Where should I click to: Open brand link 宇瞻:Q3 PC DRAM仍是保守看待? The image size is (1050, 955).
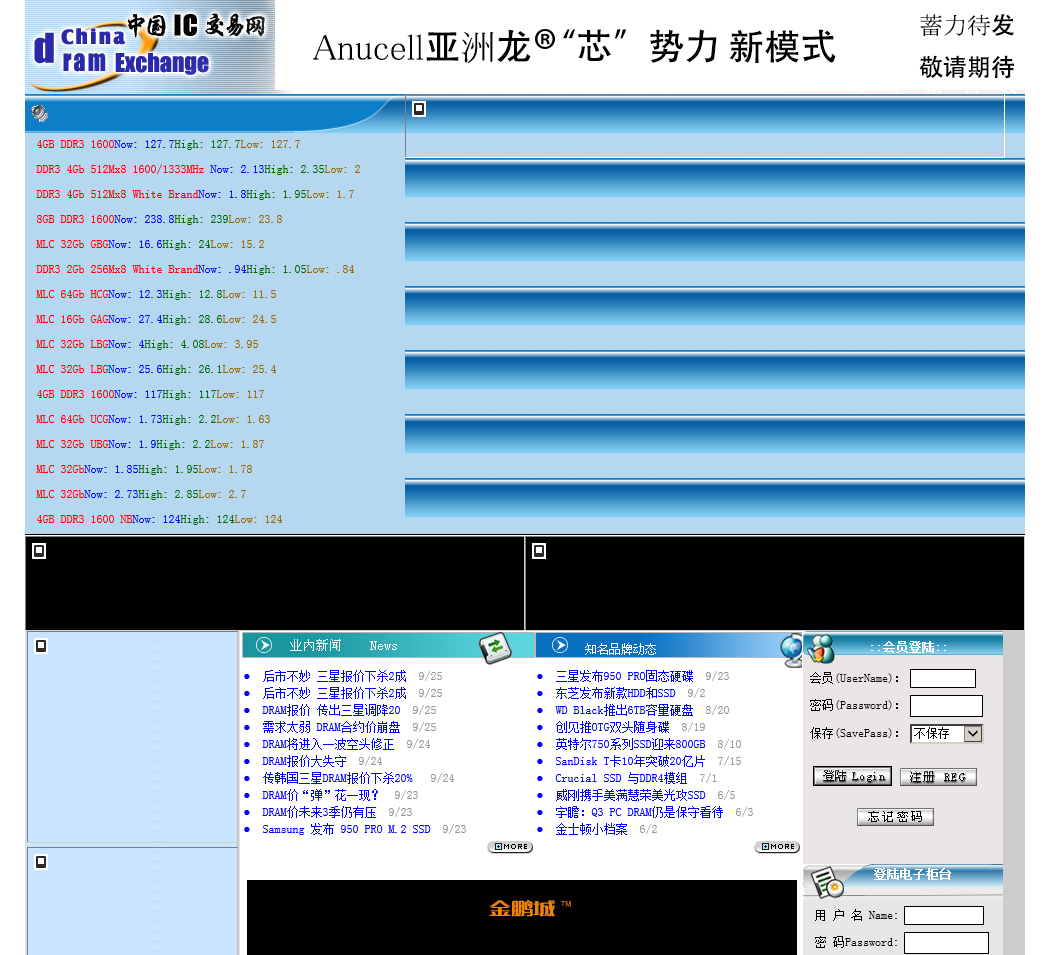(639, 812)
